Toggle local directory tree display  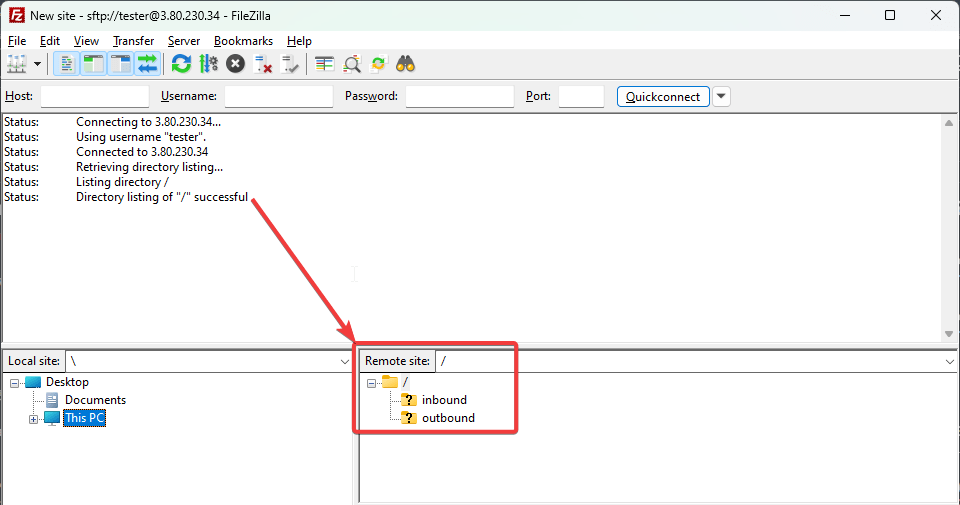click(94, 64)
